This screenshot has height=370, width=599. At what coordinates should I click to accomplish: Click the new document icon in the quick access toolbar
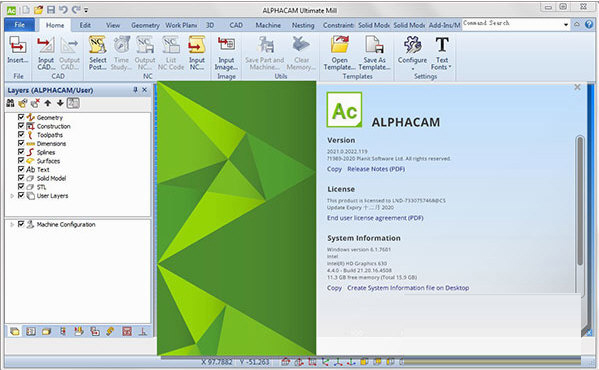point(26,10)
